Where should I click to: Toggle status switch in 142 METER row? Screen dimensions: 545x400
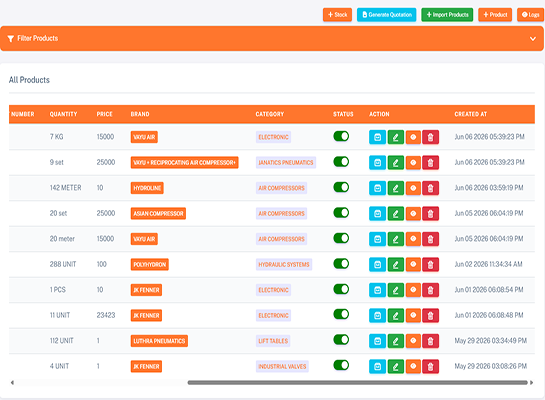coord(341,187)
